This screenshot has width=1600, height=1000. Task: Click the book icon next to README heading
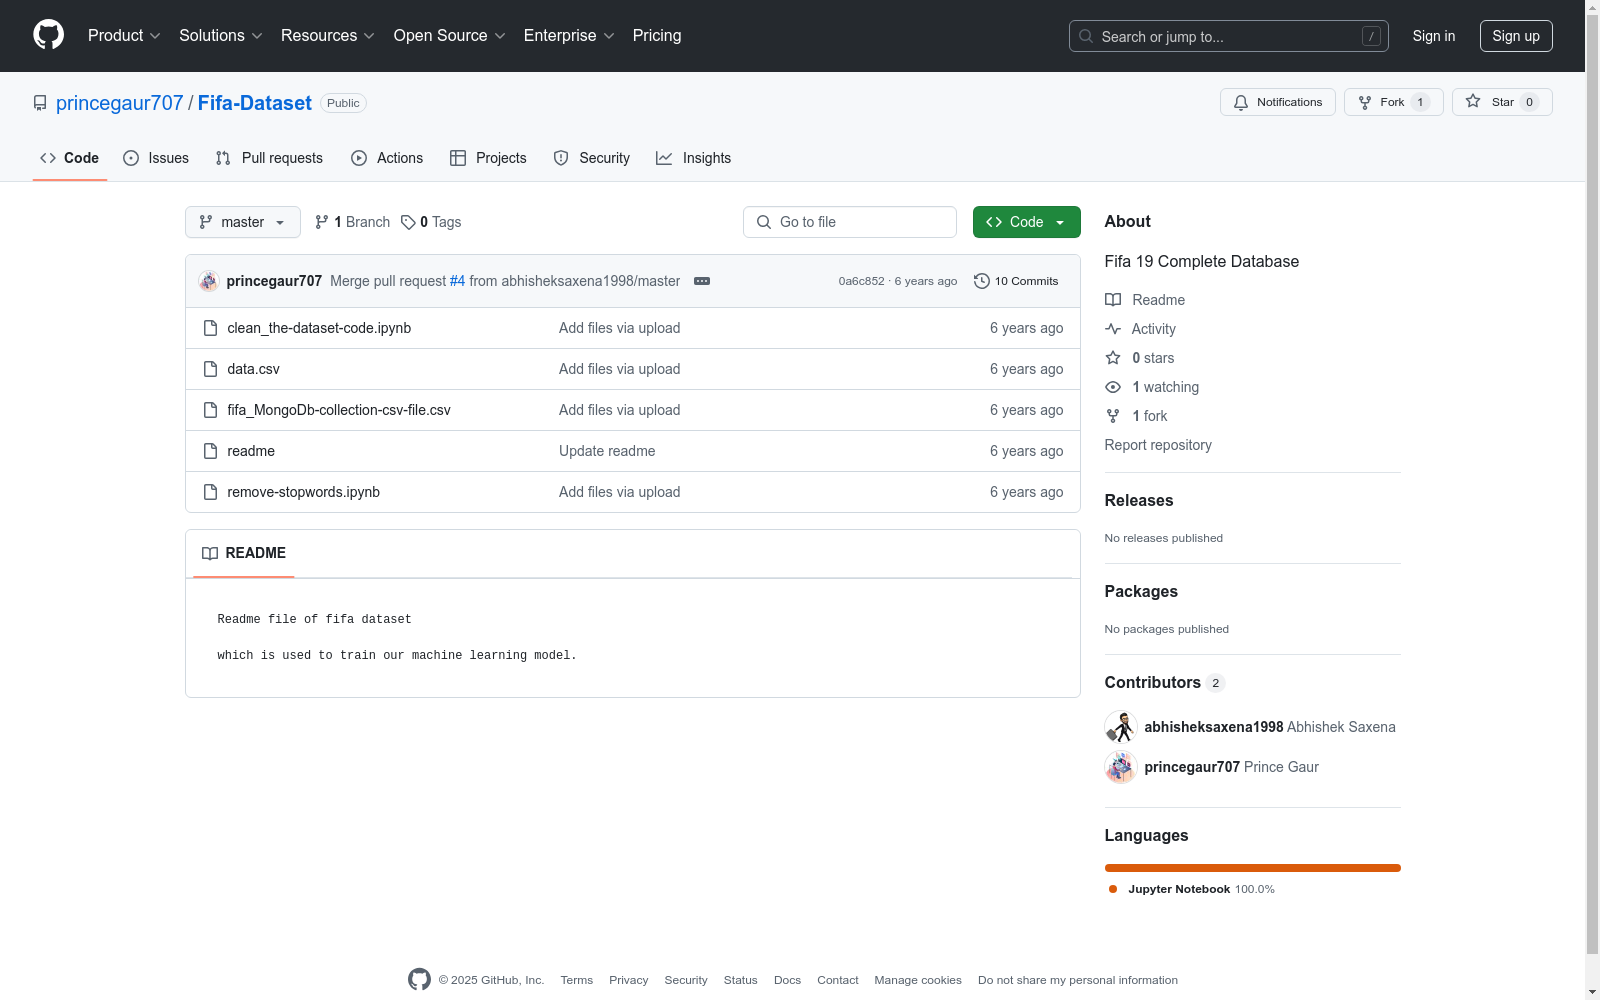click(x=210, y=553)
